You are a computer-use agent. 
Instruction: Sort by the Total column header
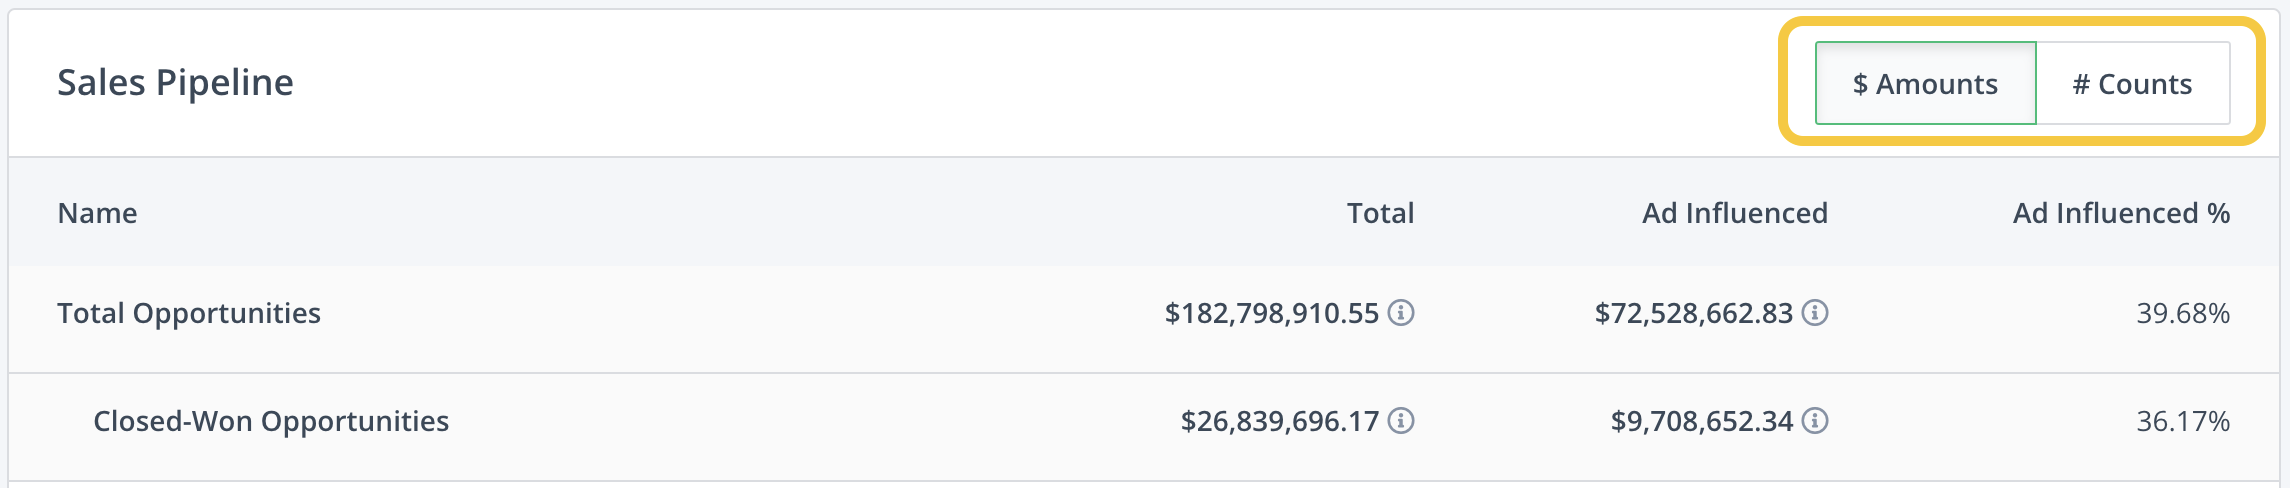click(1380, 213)
